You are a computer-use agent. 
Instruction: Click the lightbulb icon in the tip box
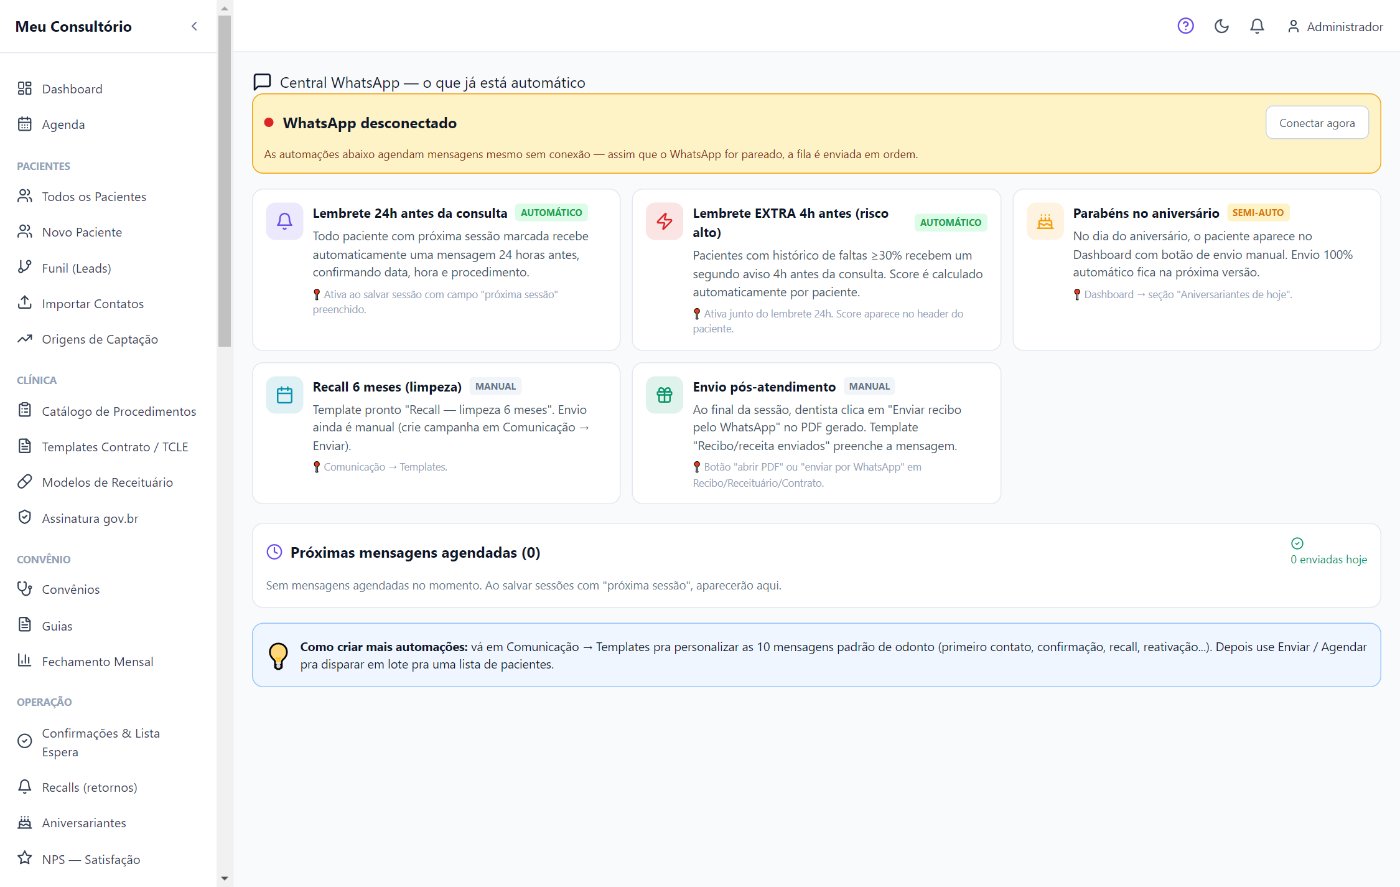point(279,655)
